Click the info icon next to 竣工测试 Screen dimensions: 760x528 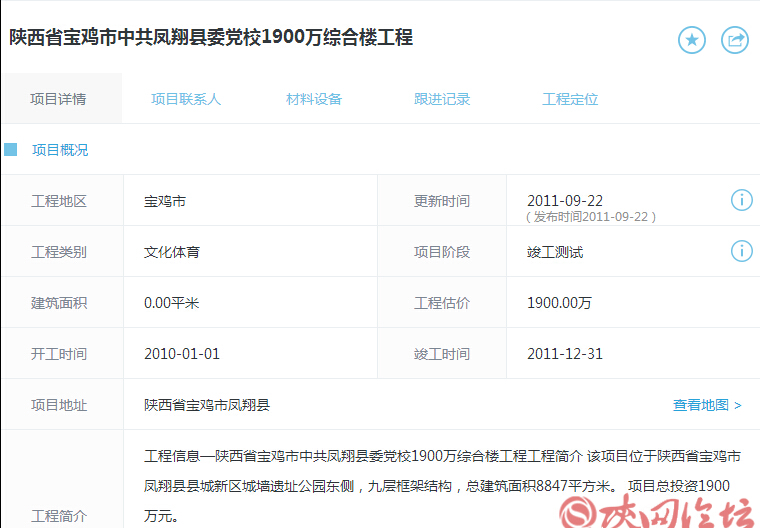point(741,250)
